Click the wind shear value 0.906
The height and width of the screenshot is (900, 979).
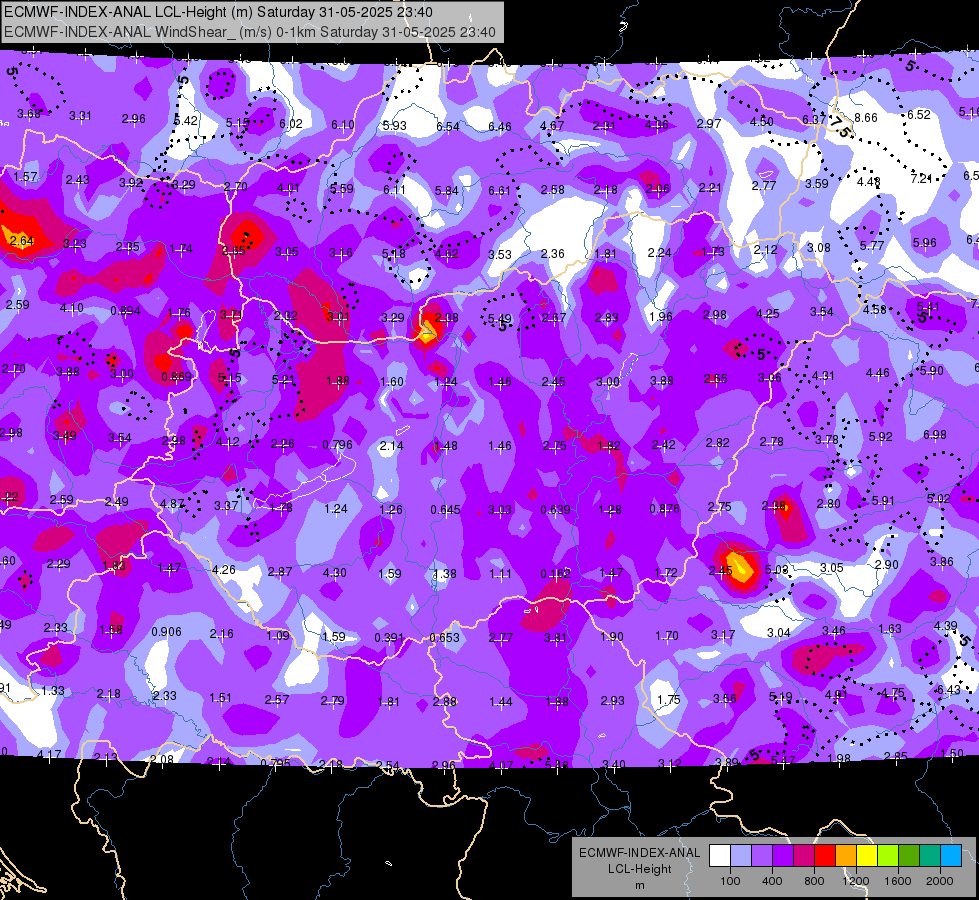[x=167, y=632]
